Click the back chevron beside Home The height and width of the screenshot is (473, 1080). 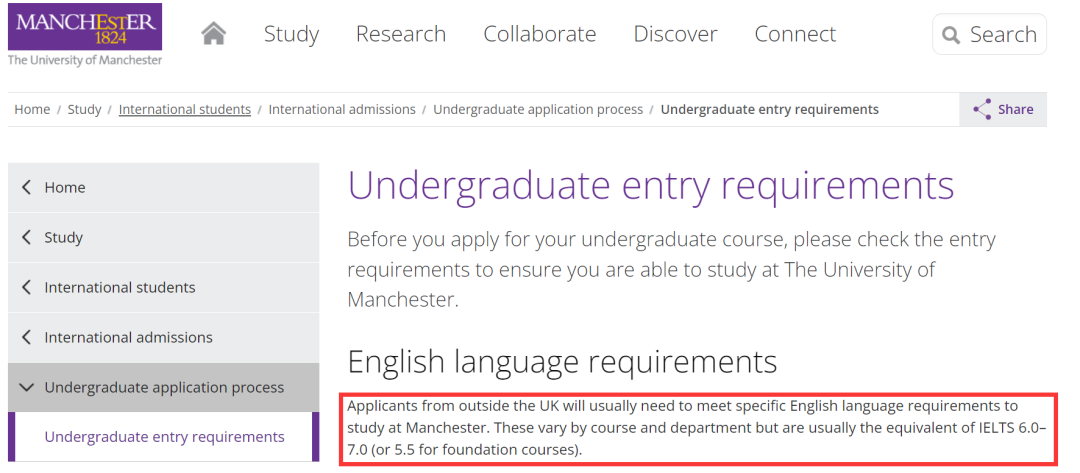26,187
